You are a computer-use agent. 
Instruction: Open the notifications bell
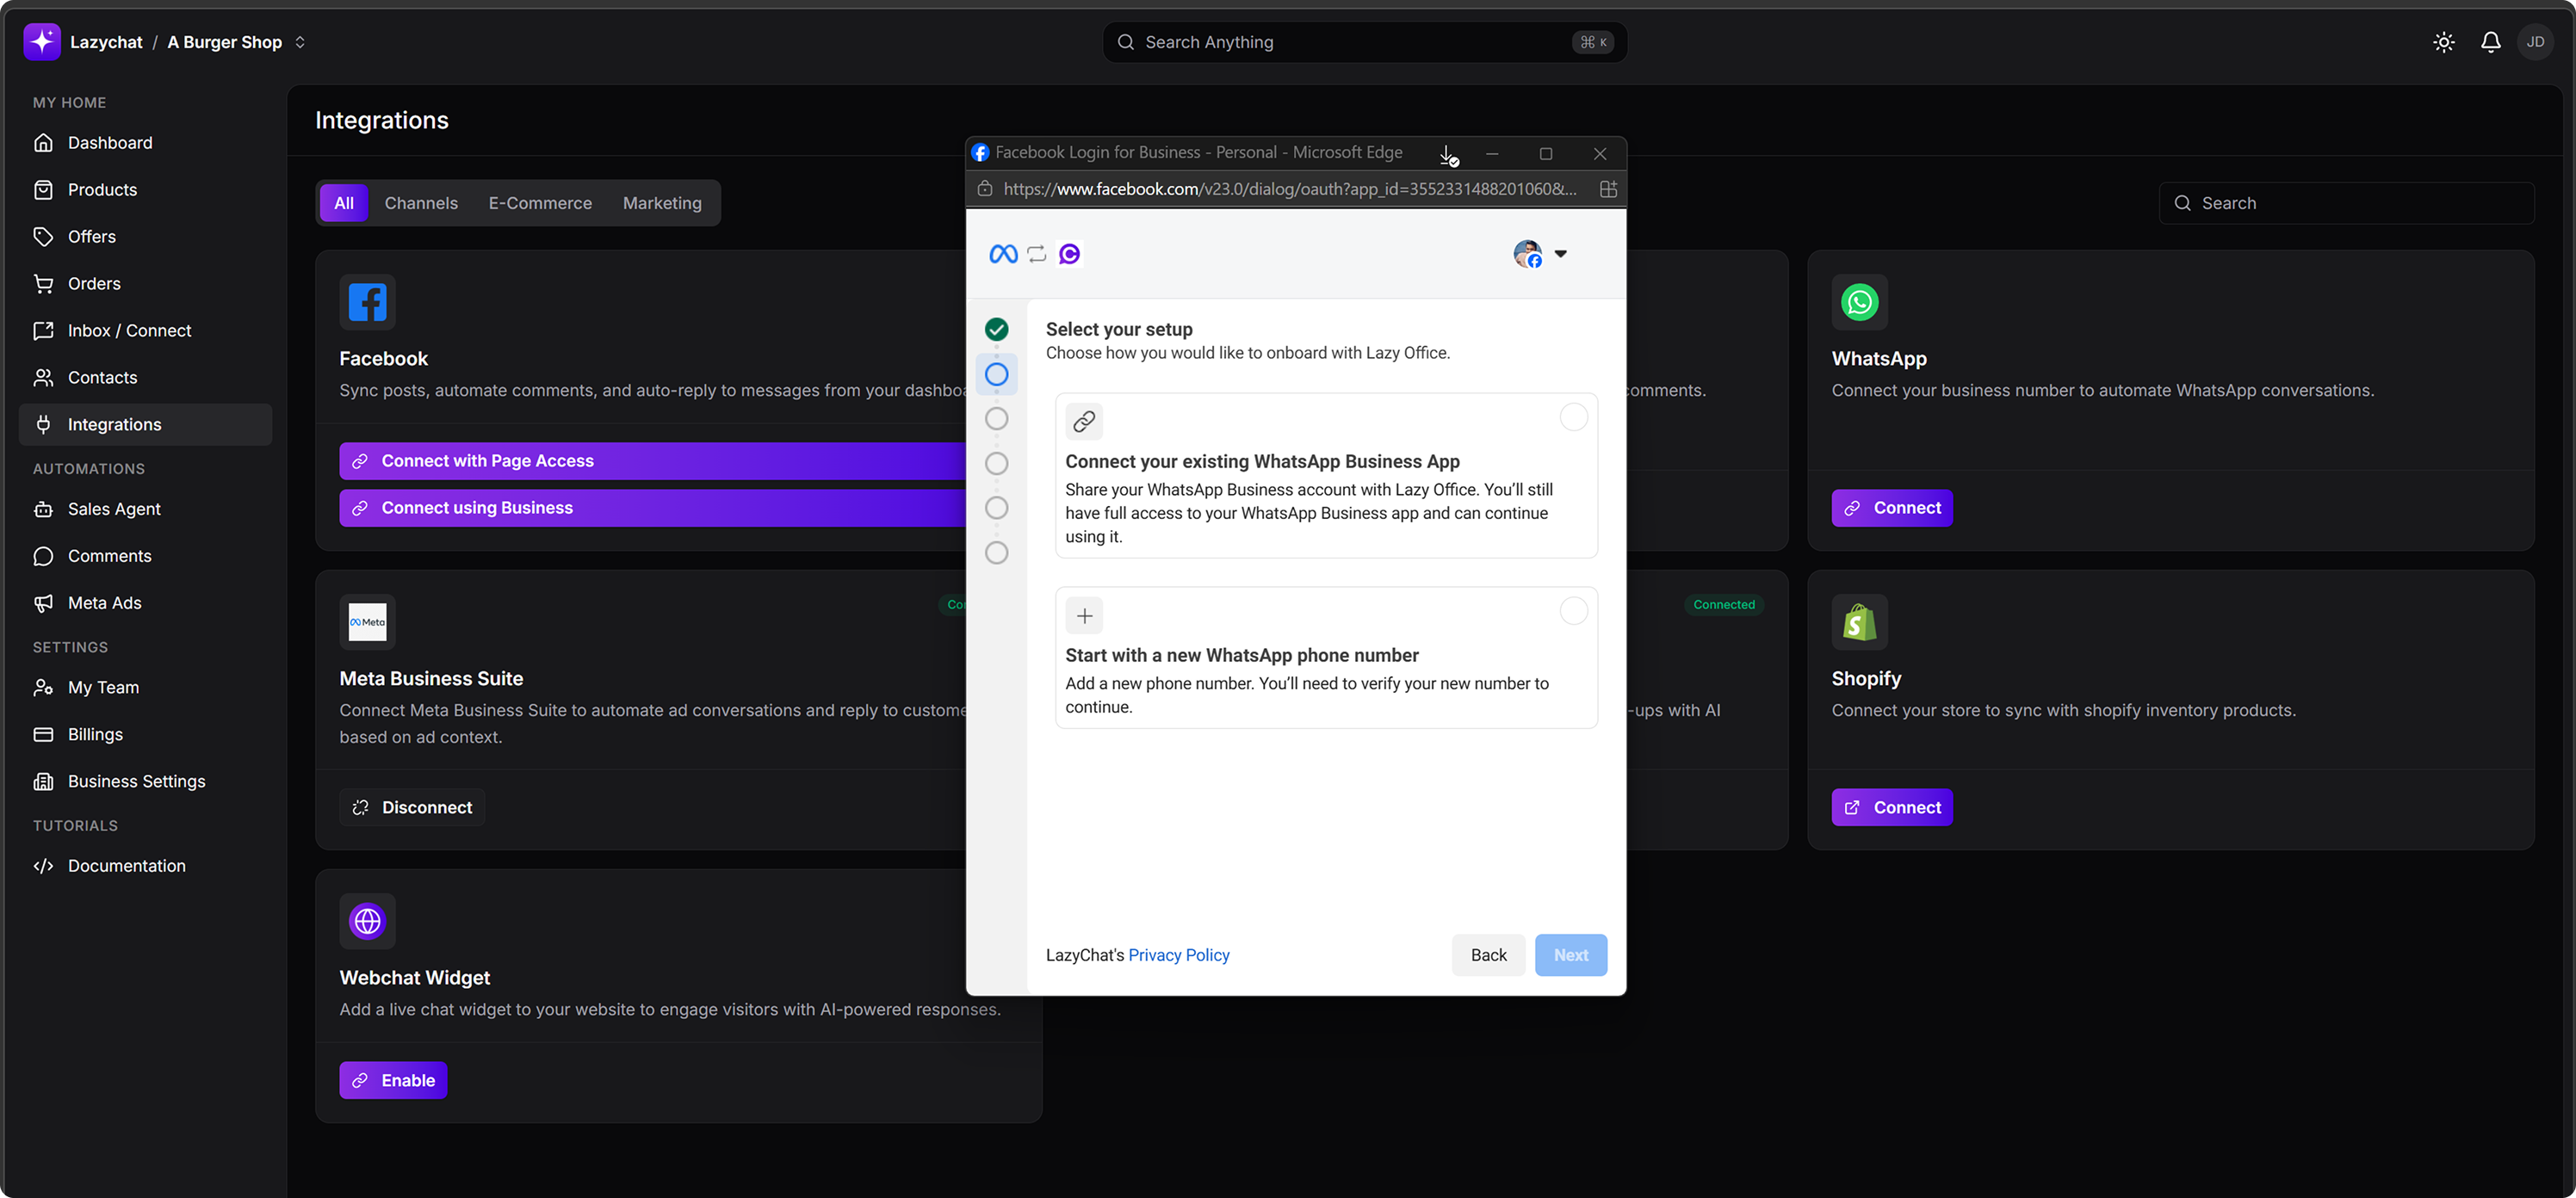(x=2490, y=42)
